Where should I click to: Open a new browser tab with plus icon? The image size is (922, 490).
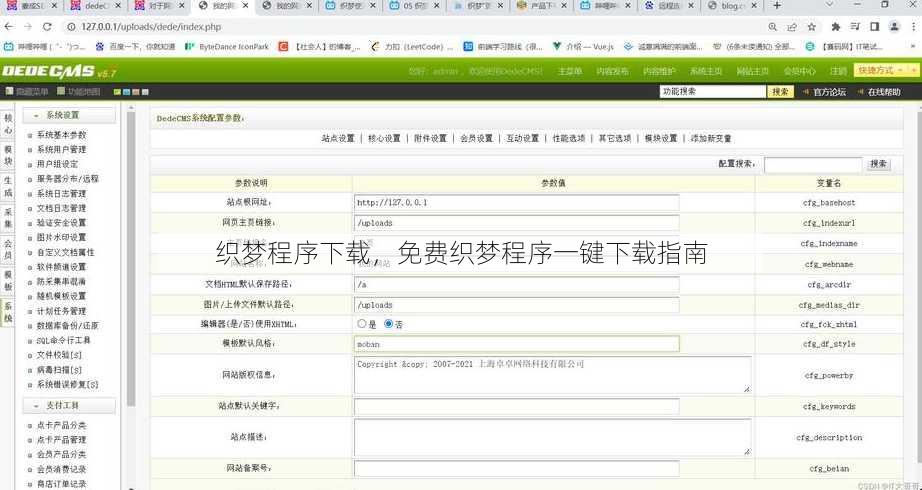coord(777,5)
